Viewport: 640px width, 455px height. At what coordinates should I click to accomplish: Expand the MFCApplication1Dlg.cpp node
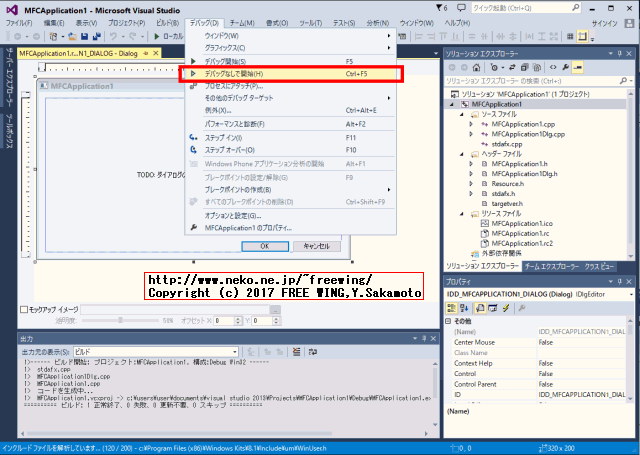pos(471,134)
